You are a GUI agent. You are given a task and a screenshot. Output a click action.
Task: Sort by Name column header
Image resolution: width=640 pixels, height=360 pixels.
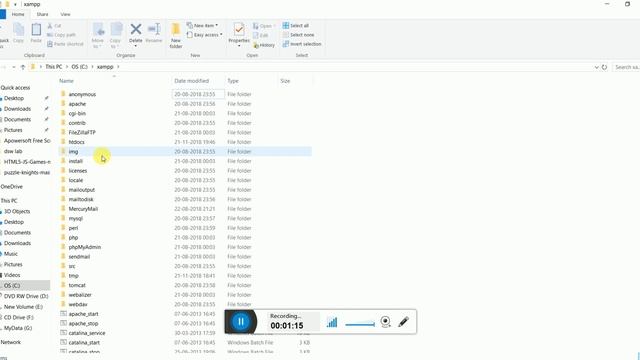tap(67, 81)
